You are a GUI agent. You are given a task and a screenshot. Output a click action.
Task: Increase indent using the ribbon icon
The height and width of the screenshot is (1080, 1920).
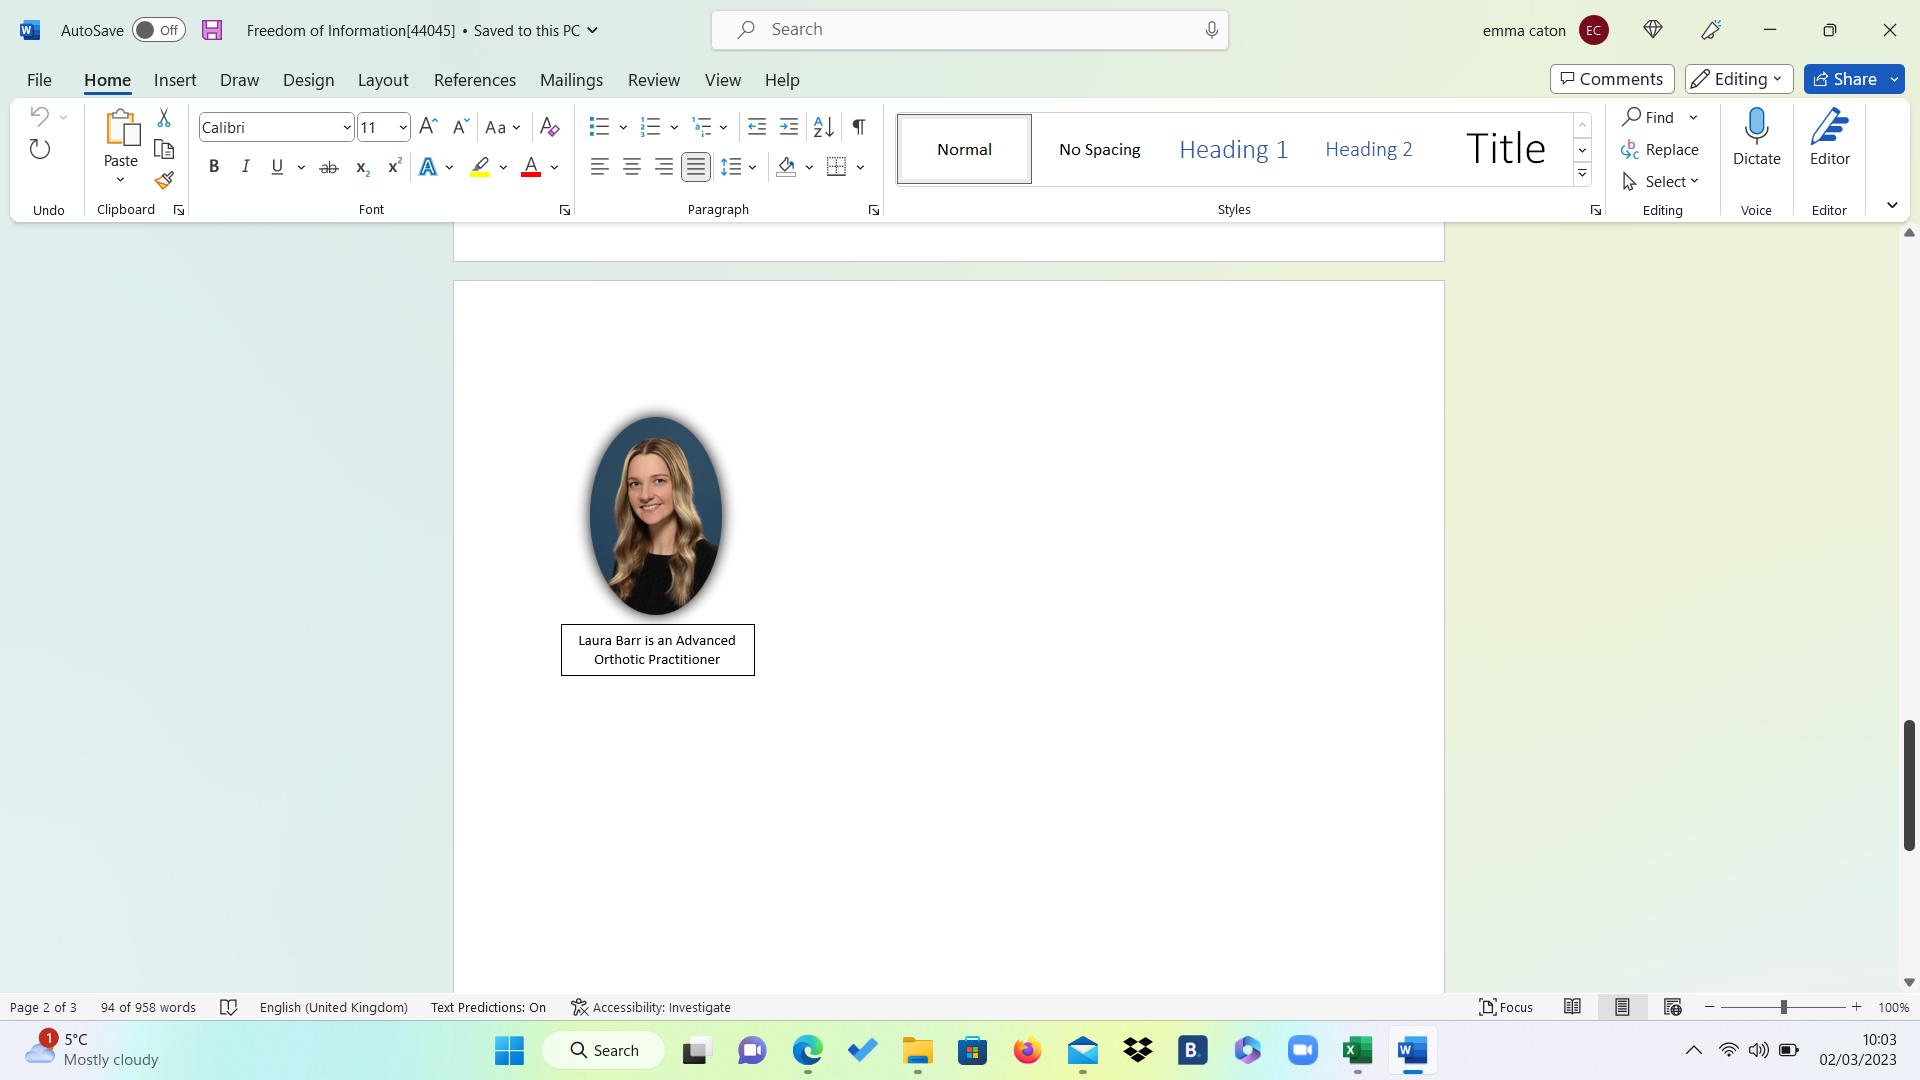coord(789,127)
